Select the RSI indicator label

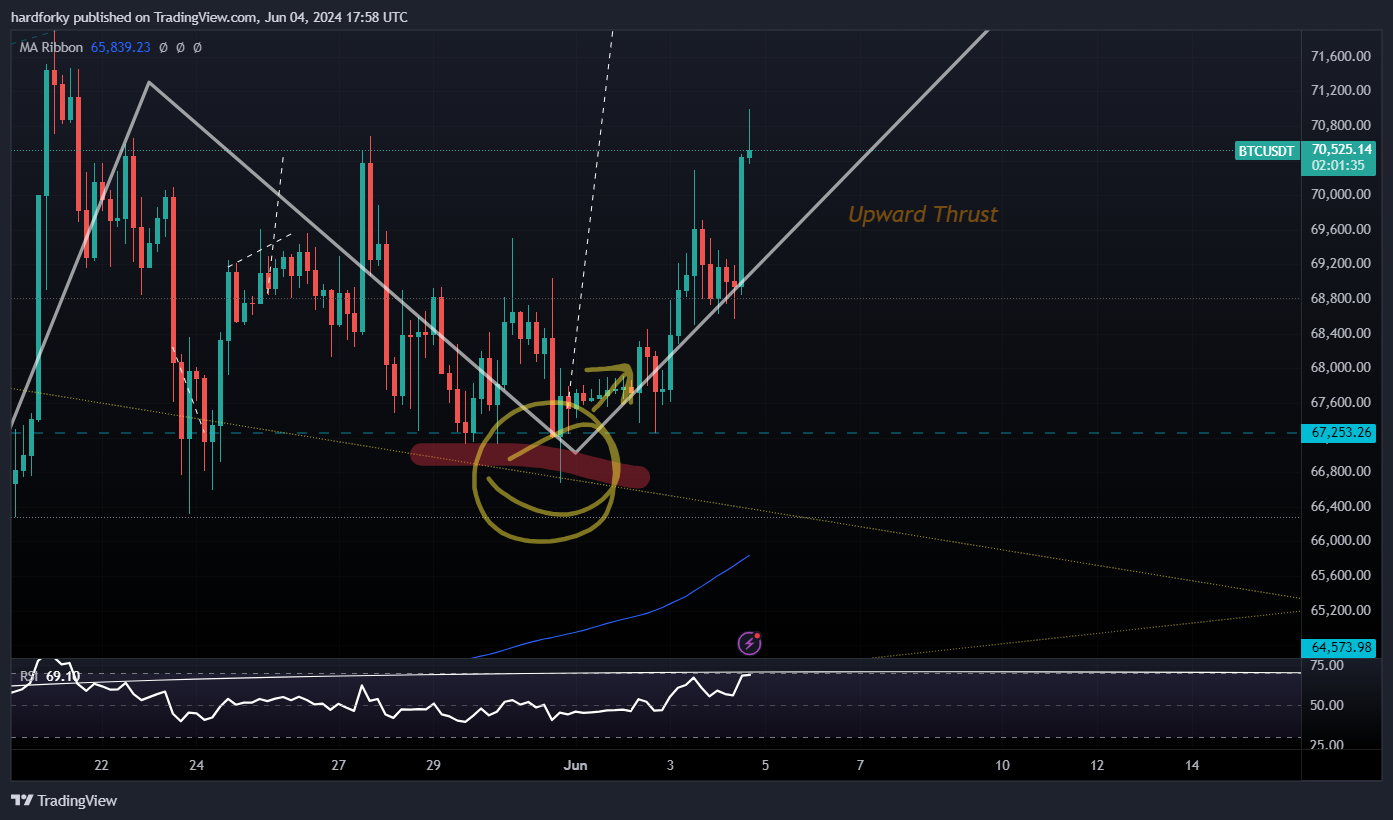click(30, 677)
